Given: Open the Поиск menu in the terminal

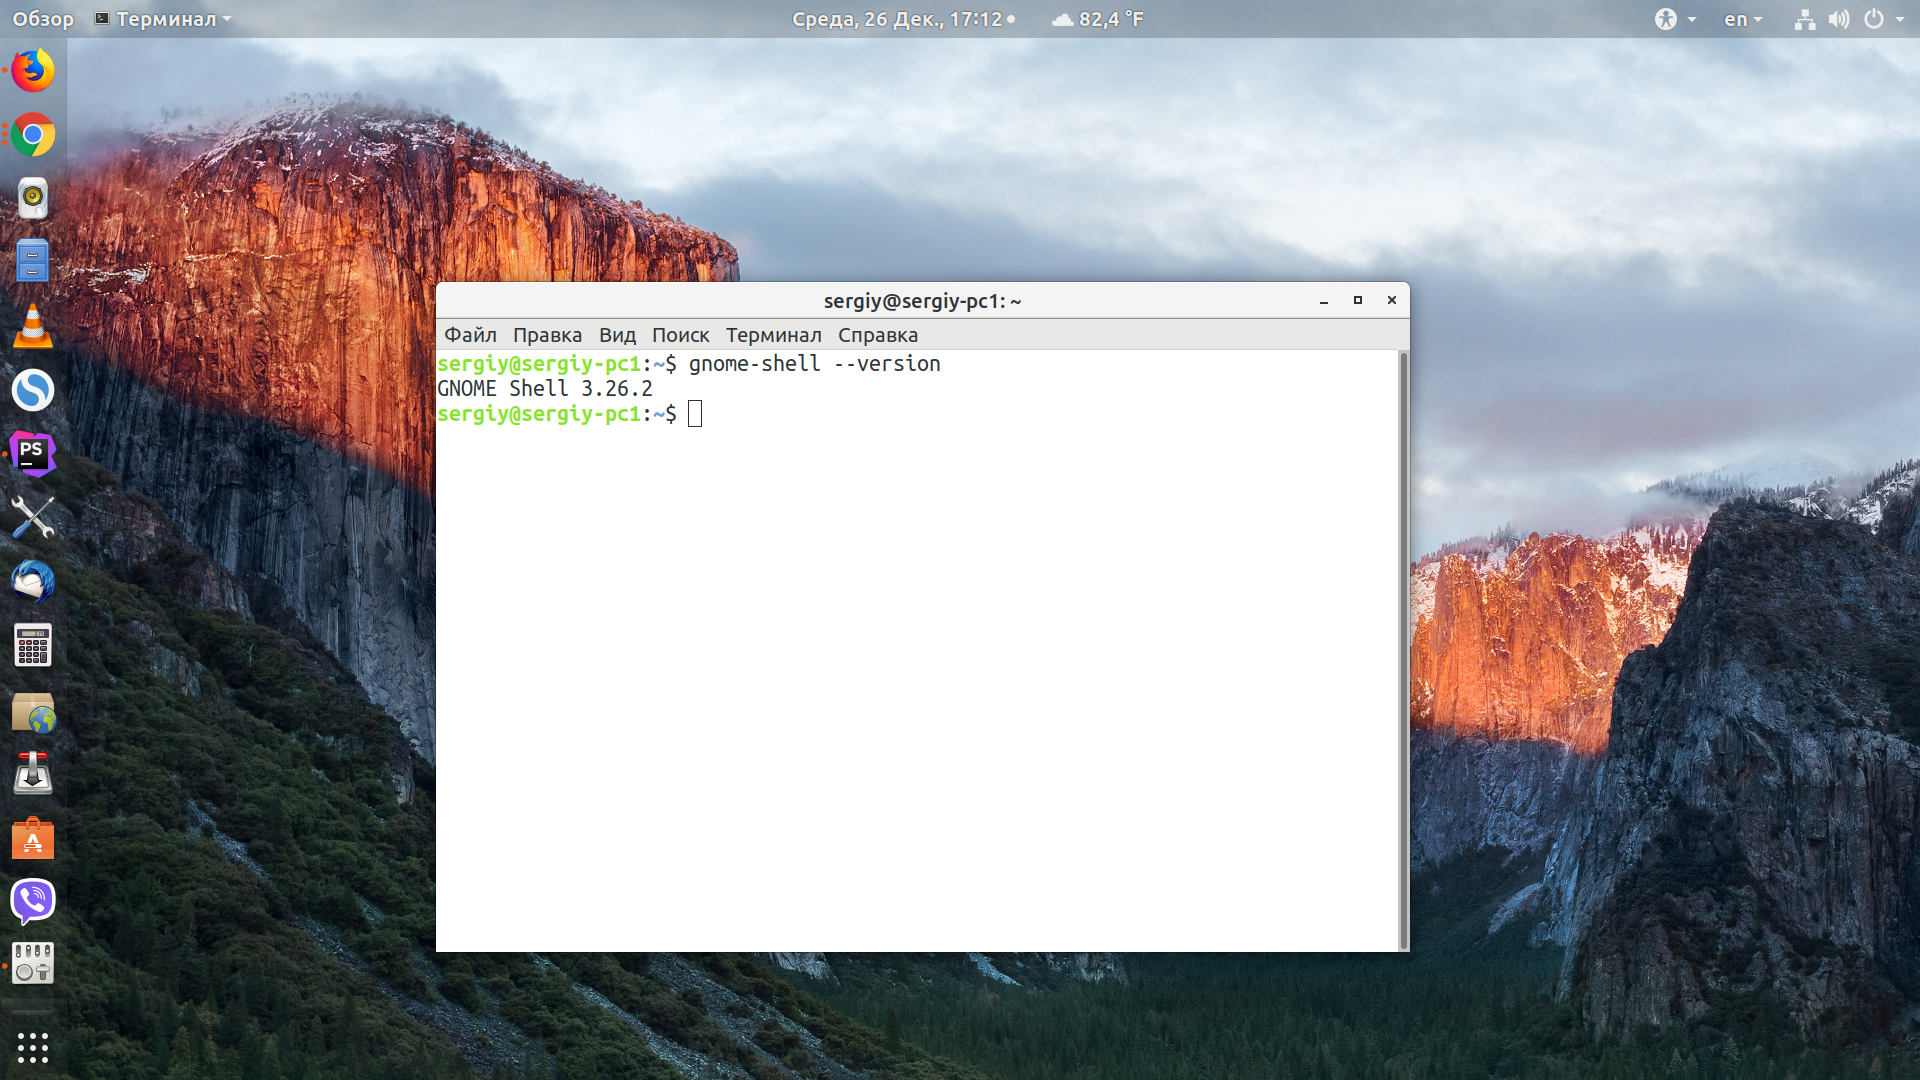Looking at the screenshot, I should coord(680,335).
